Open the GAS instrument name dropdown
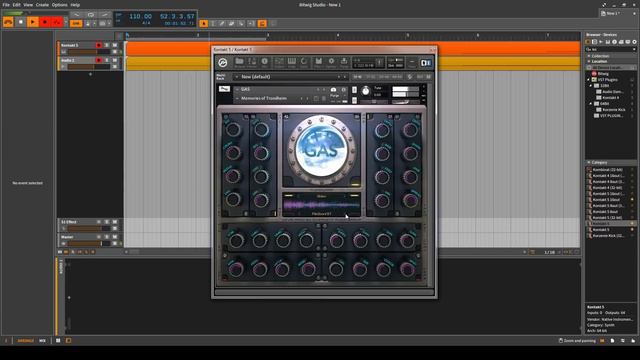The height and width of the screenshot is (360, 640). tap(237, 89)
